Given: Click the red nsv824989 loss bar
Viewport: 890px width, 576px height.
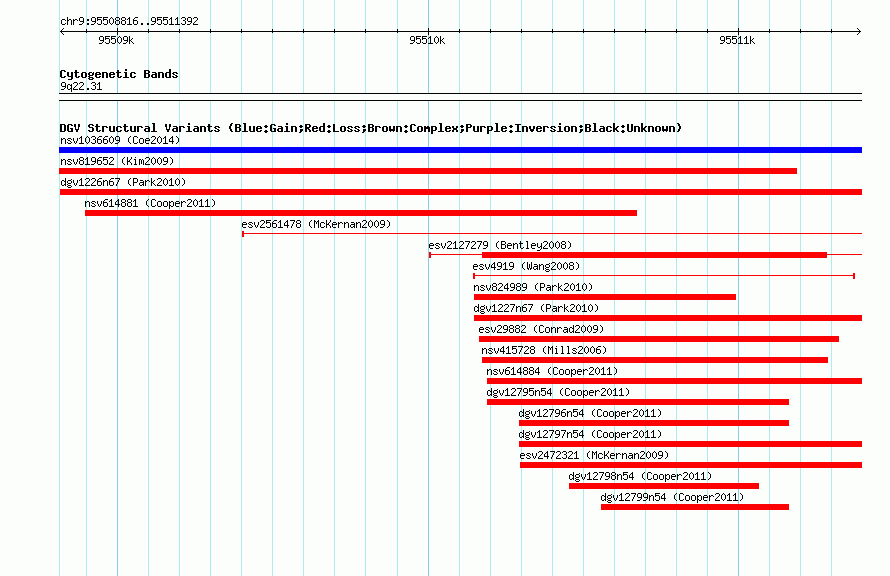Looking at the screenshot, I should pyautogui.click(x=604, y=297).
